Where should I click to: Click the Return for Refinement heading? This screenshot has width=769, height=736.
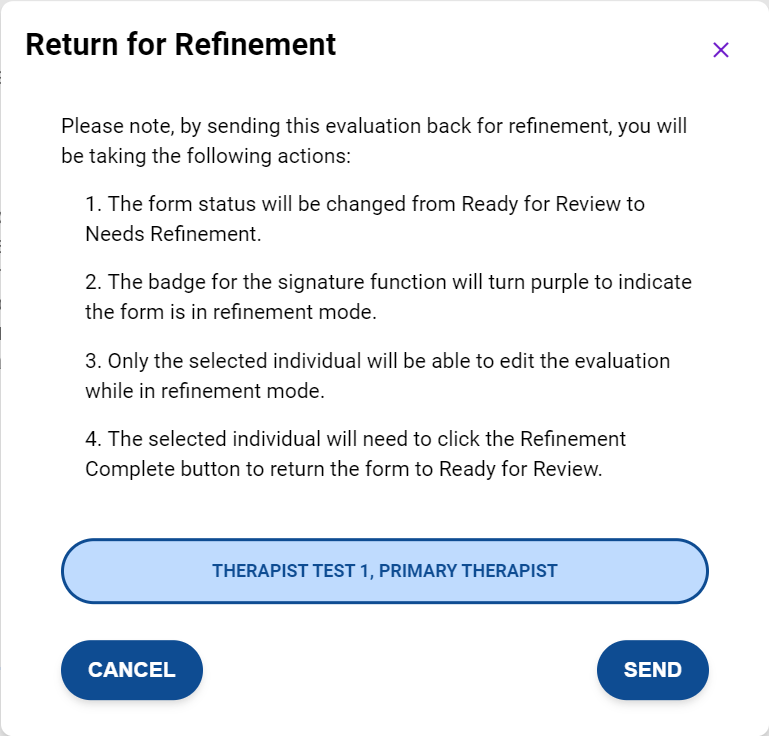(x=180, y=45)
